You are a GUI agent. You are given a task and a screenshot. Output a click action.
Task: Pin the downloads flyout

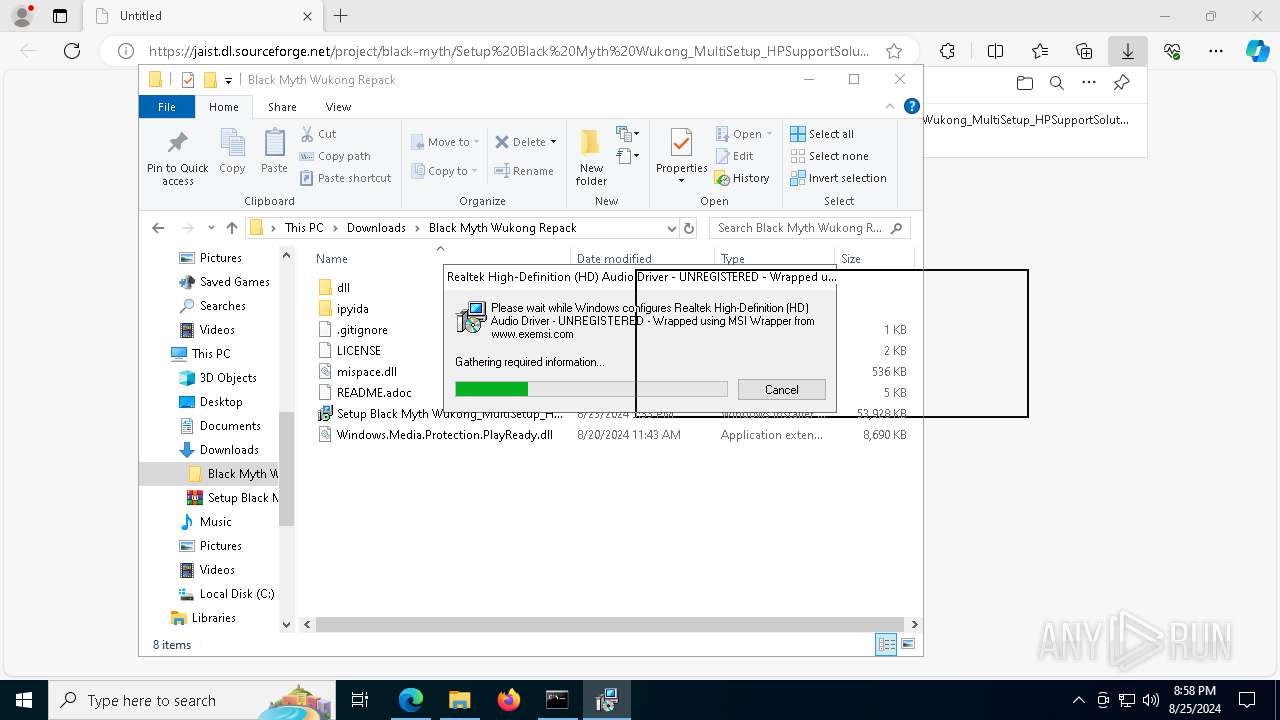pos(1121,83)
